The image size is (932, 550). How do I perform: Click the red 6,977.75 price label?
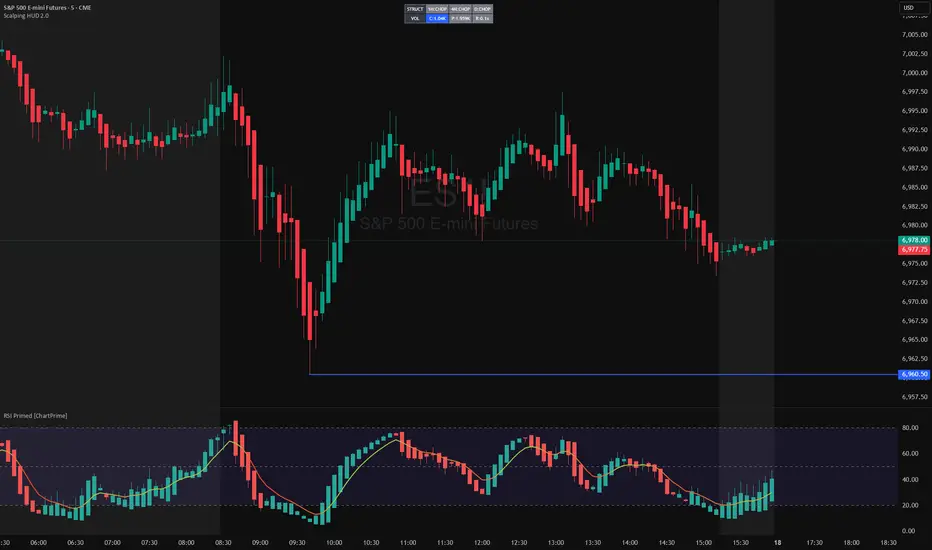pyautogui.click(x=914, y=250)
